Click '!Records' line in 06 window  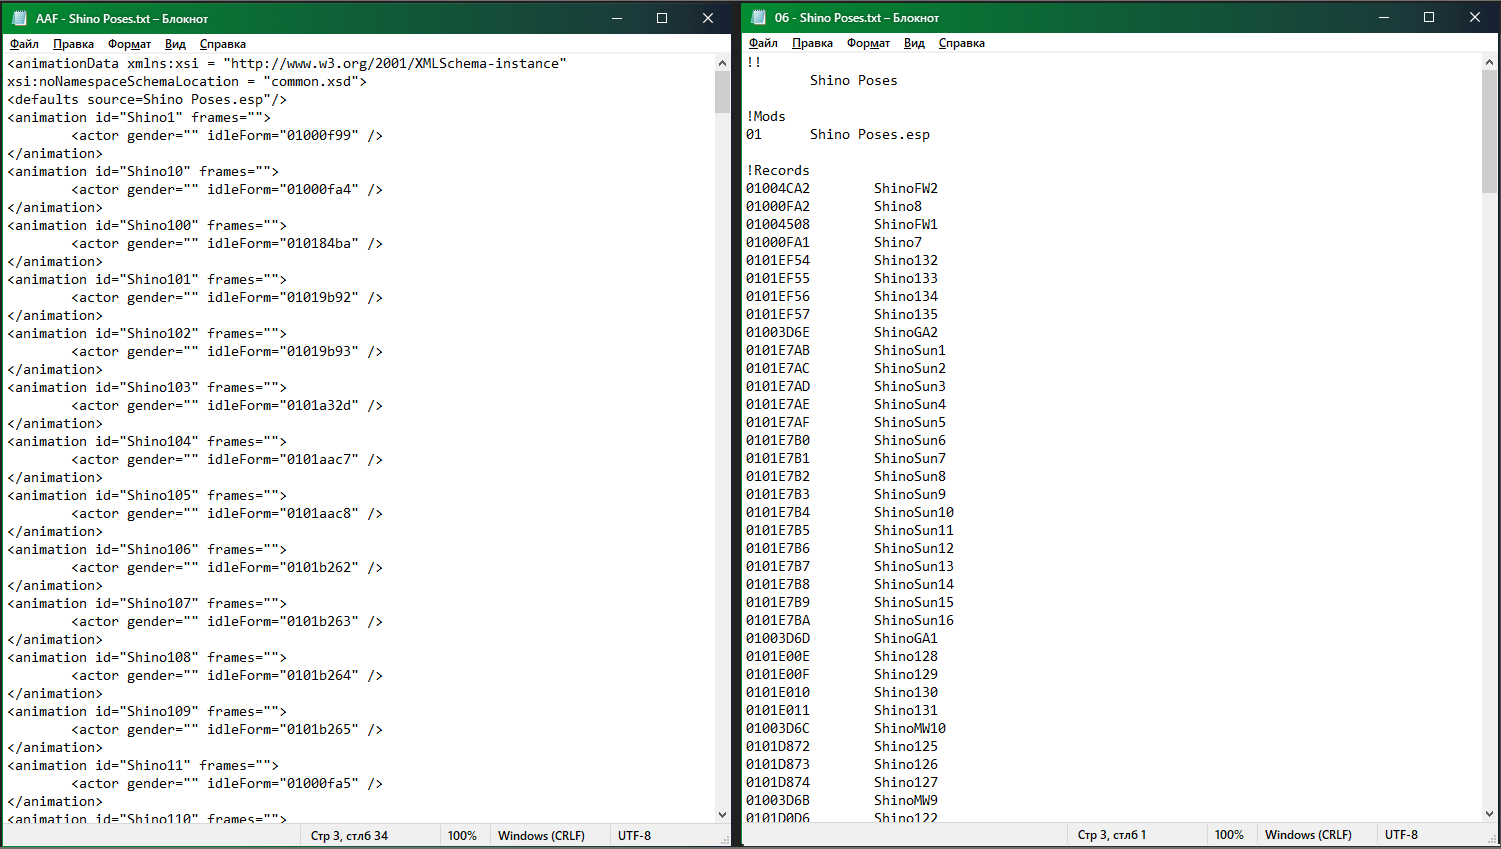click(778, 170)
